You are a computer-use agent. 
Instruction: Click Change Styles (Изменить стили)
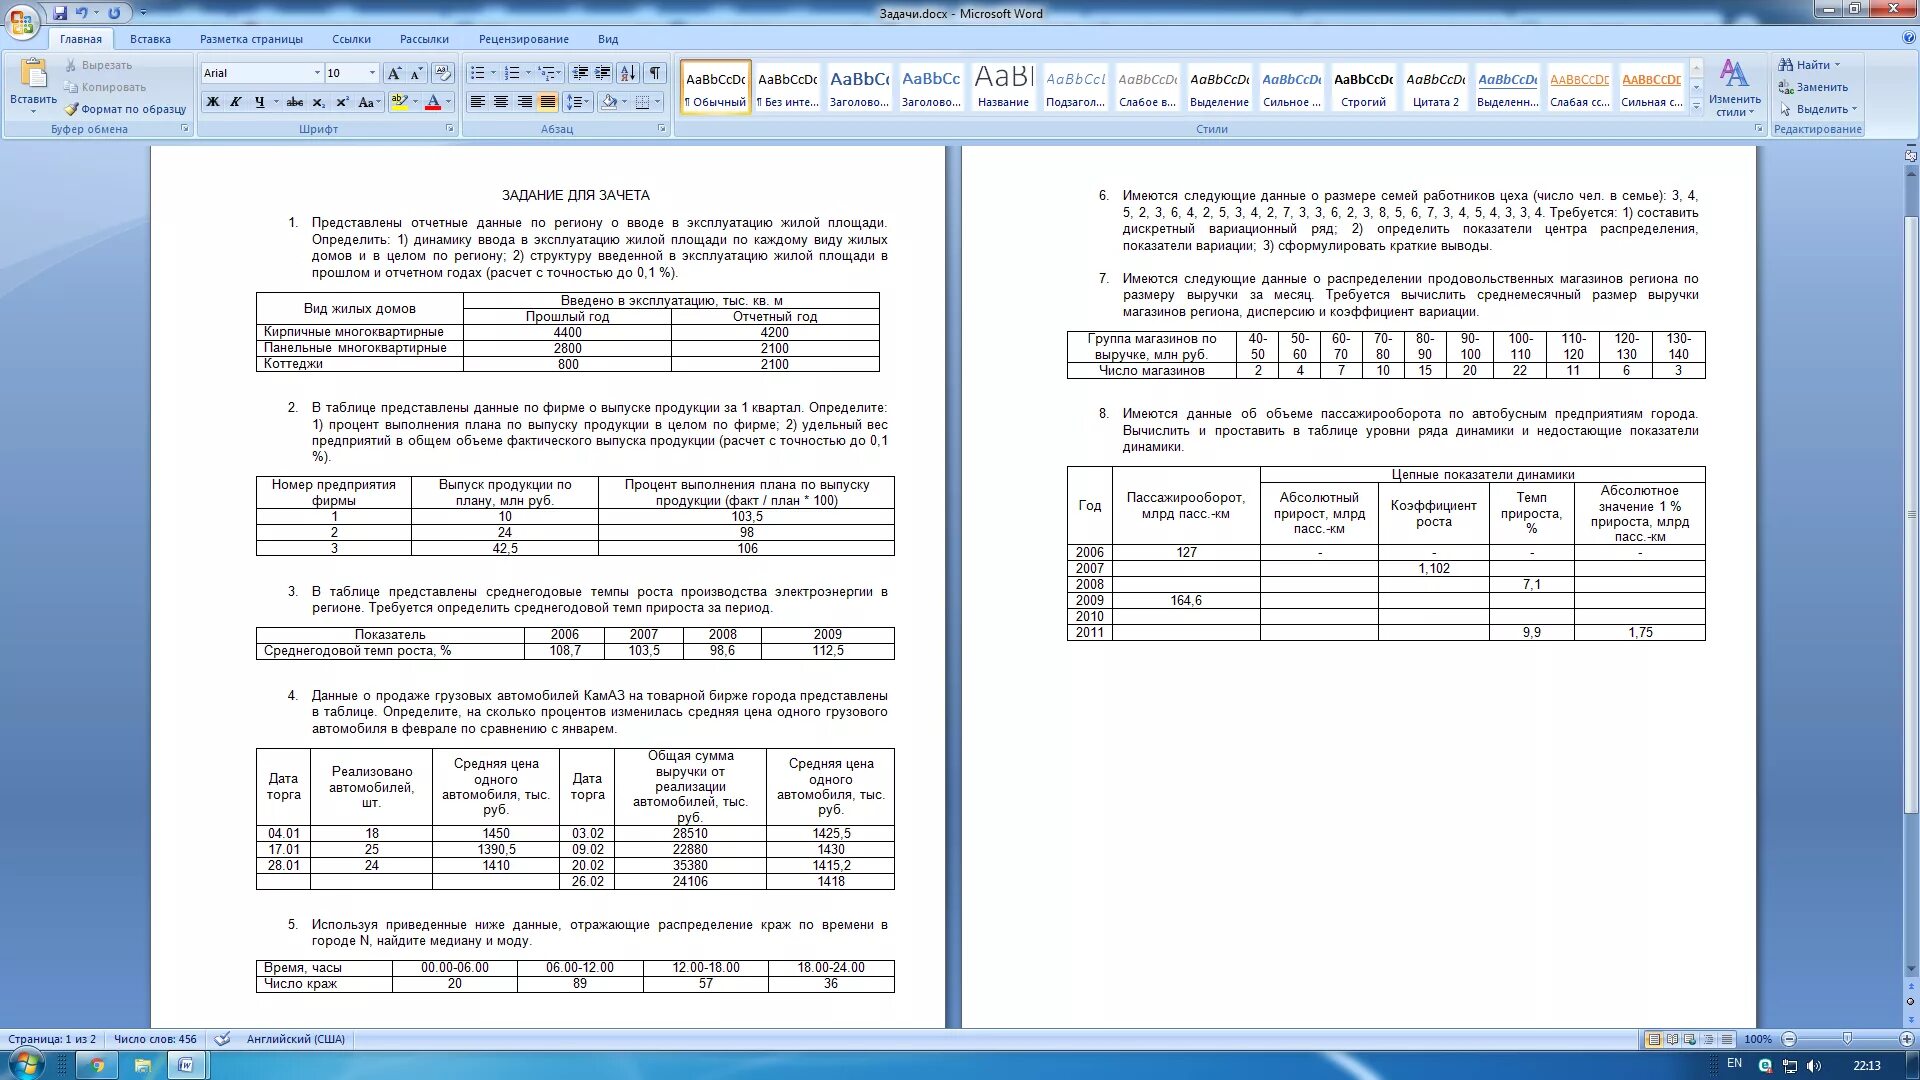pos(1734,88)
